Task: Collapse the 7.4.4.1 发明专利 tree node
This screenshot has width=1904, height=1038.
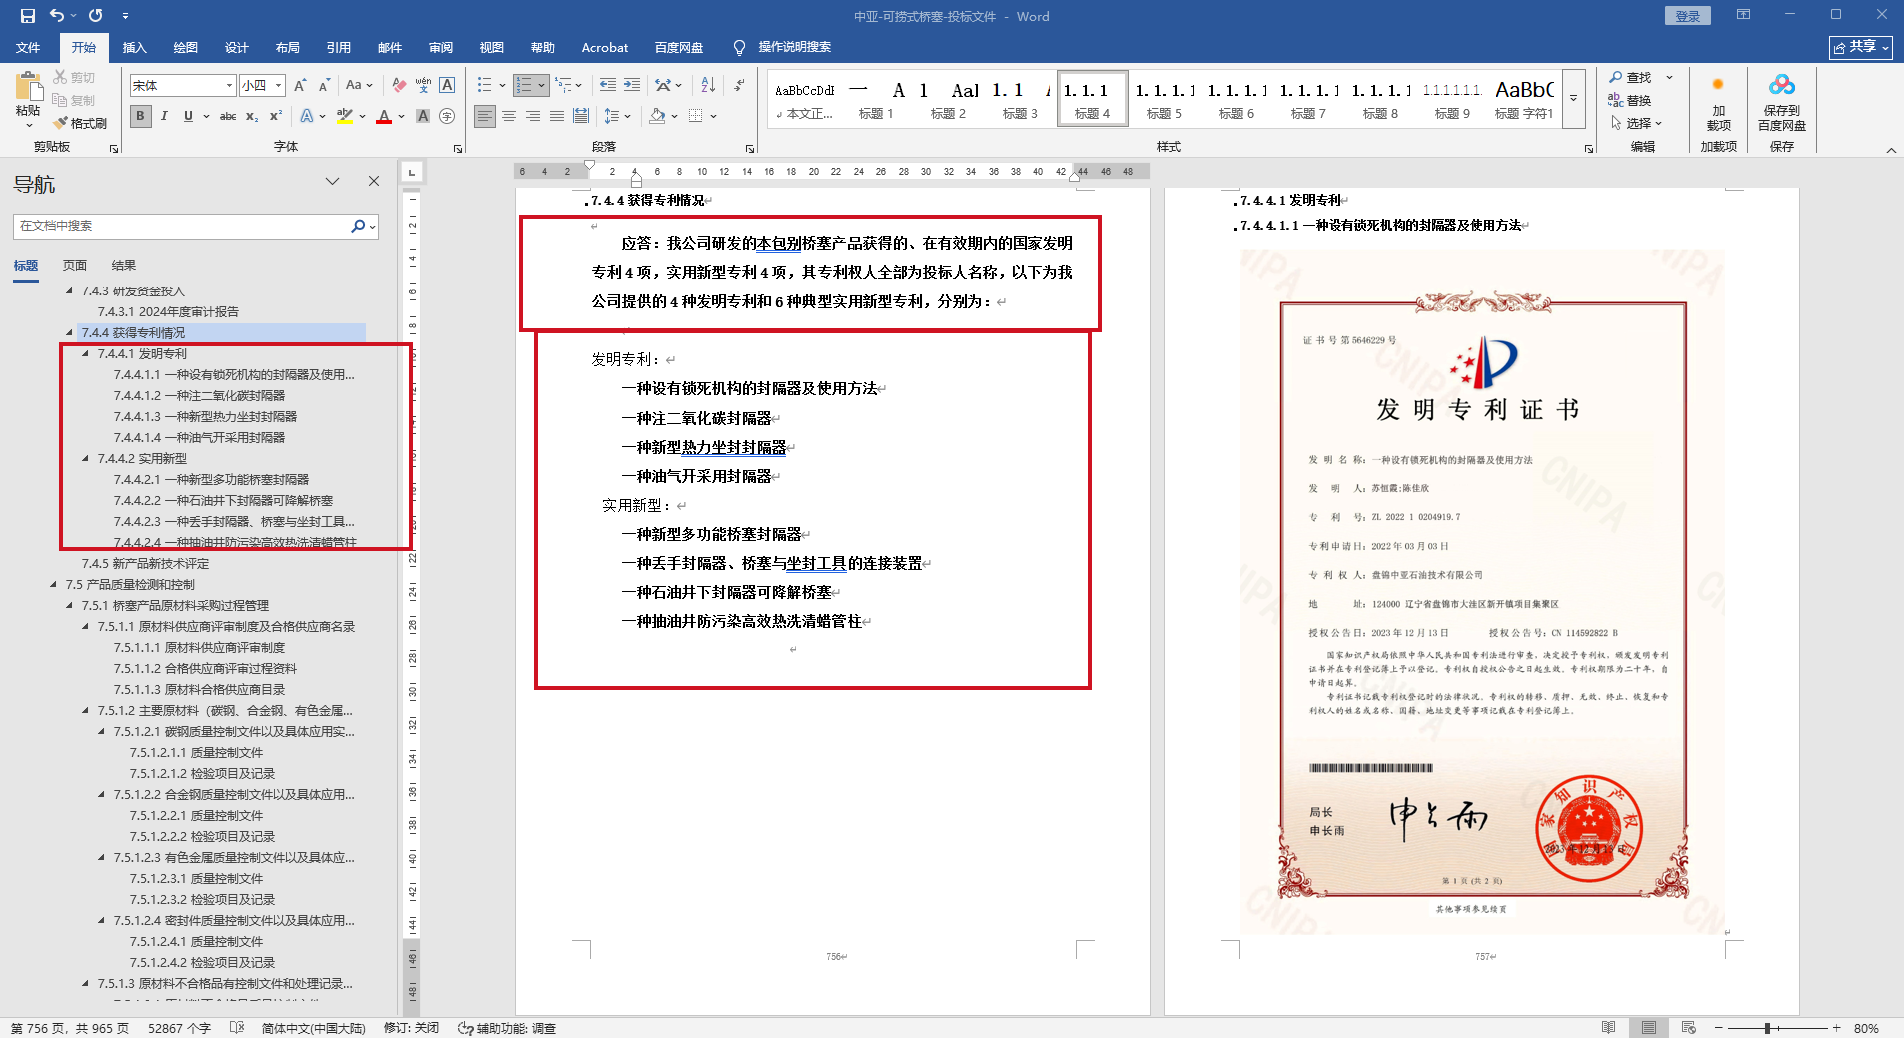Action: pyautogui.click(x=85, y=353)
